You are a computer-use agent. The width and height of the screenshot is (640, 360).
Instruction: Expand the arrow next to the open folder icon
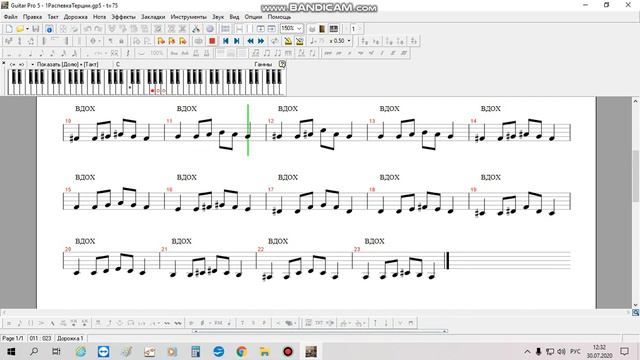pyautogui.click(x=27, y=29)
